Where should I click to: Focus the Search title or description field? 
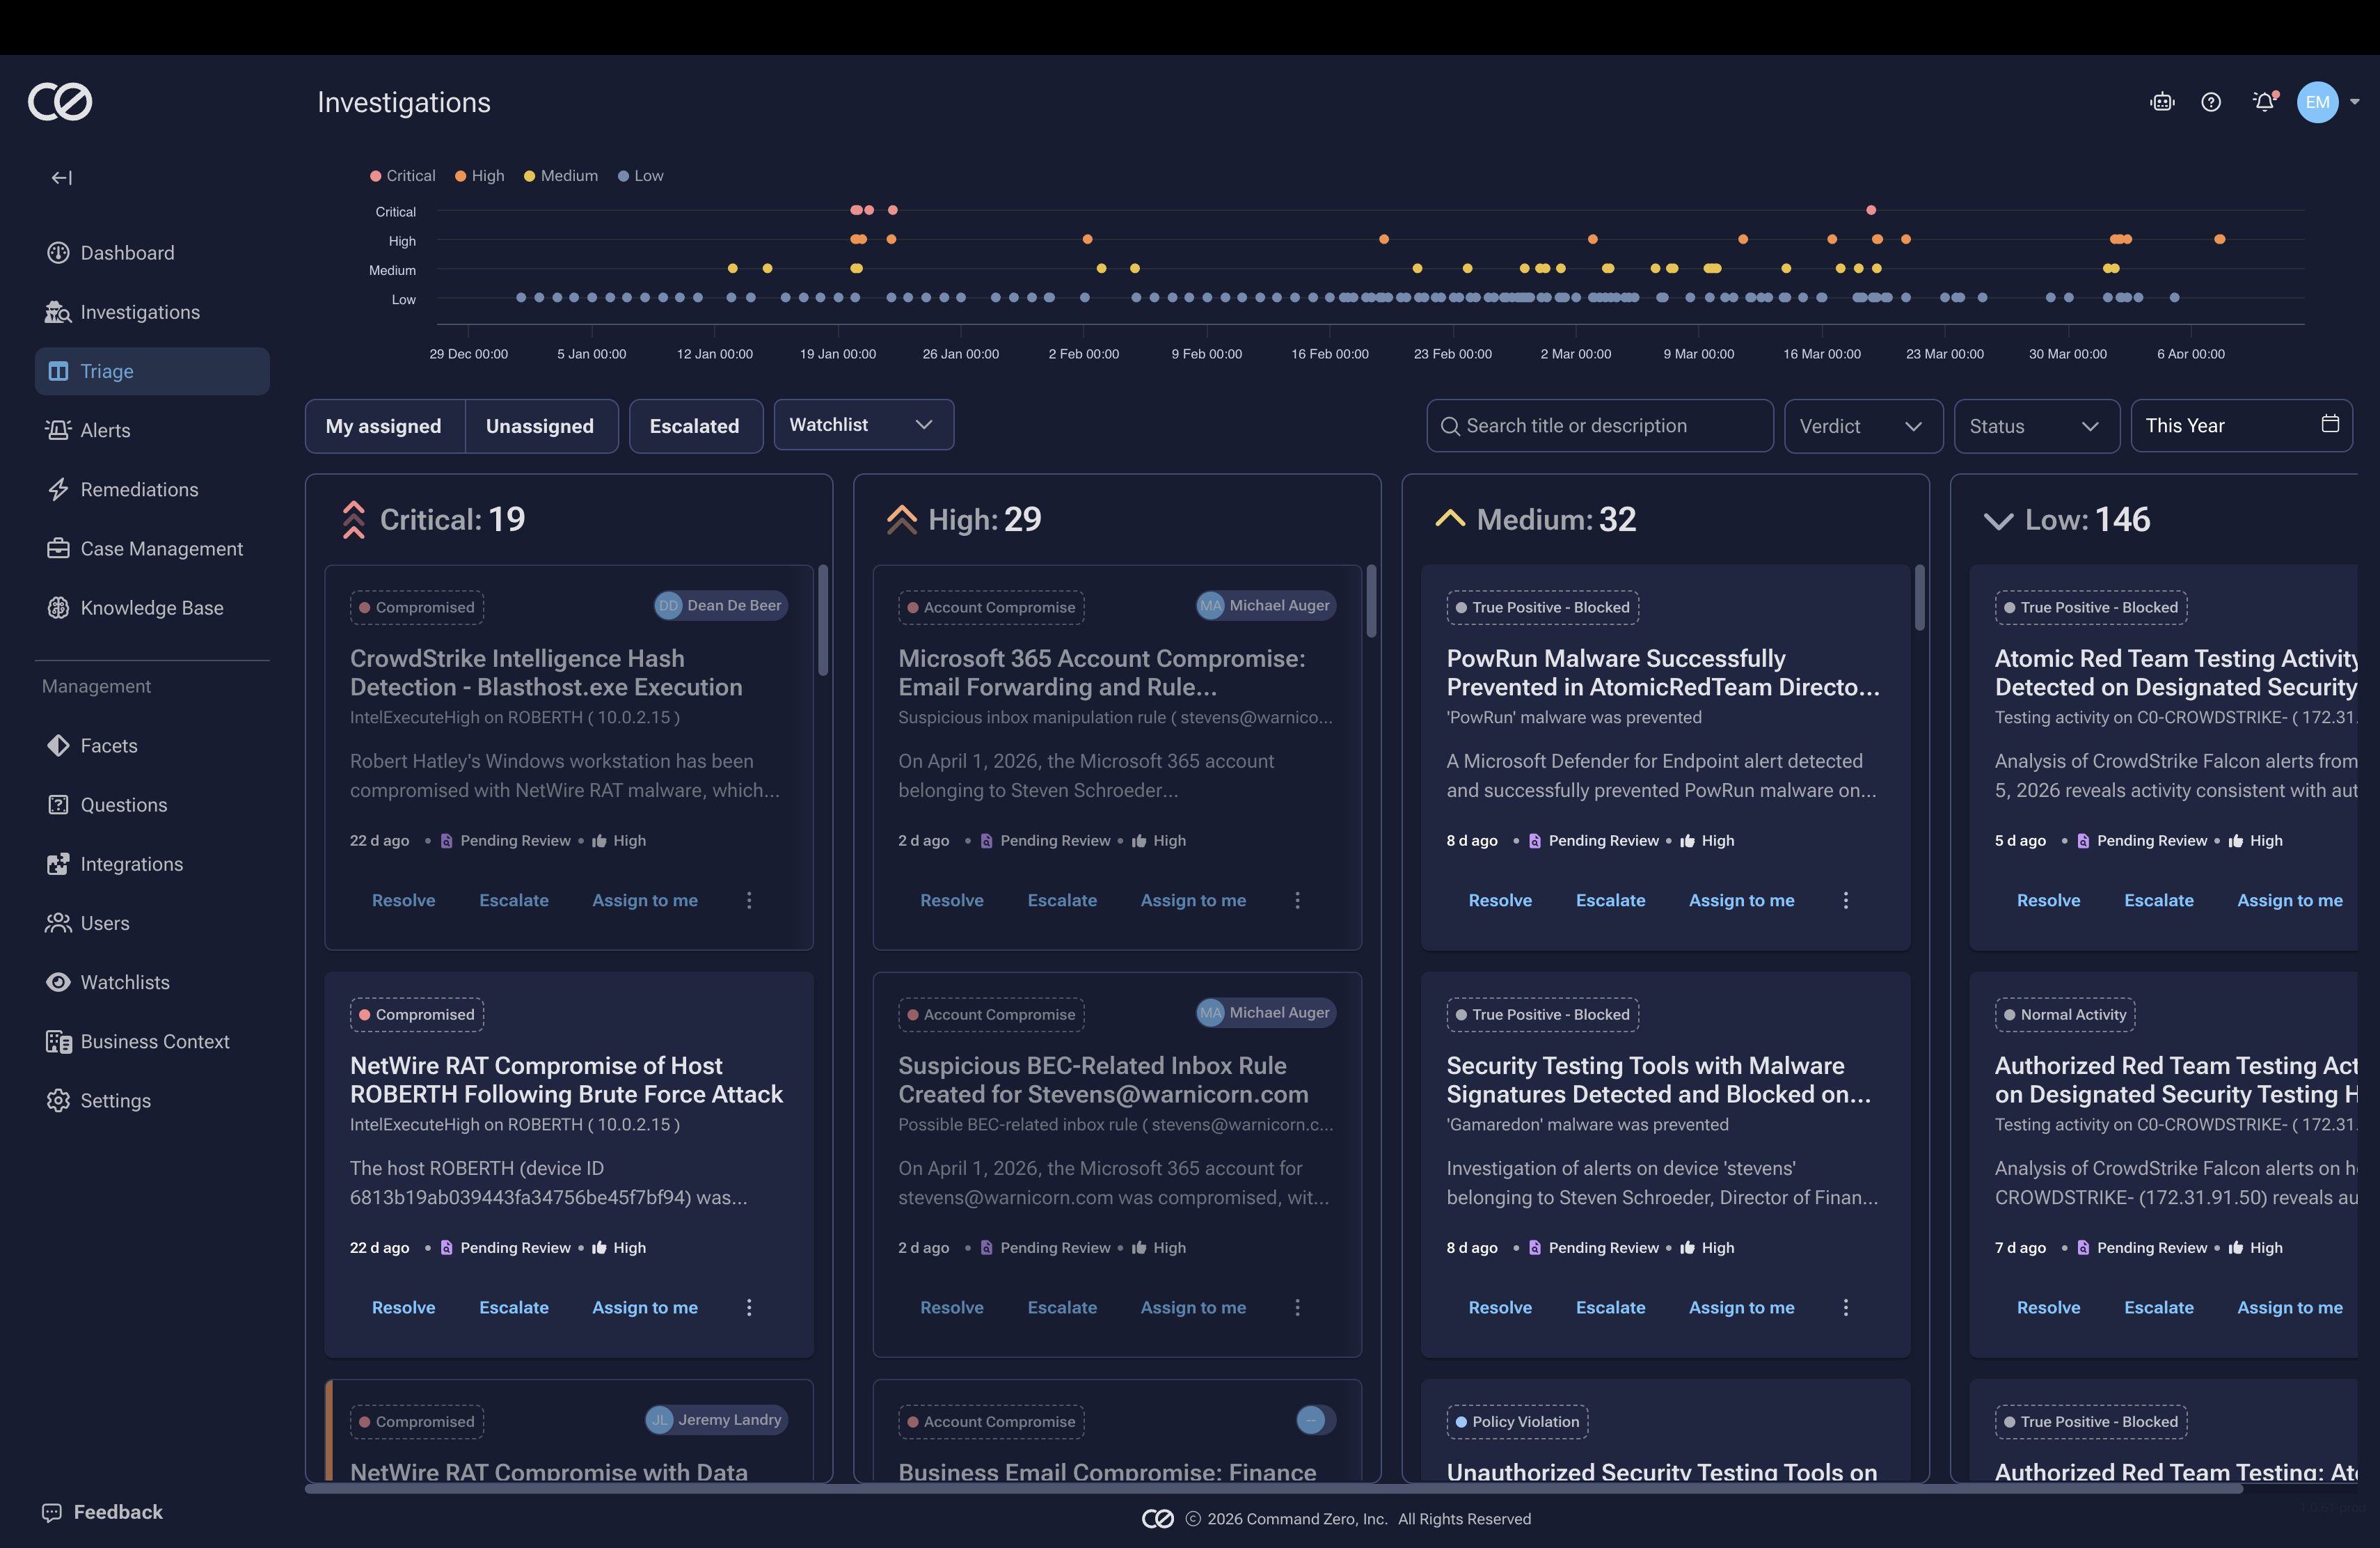tap(1600, 426)
